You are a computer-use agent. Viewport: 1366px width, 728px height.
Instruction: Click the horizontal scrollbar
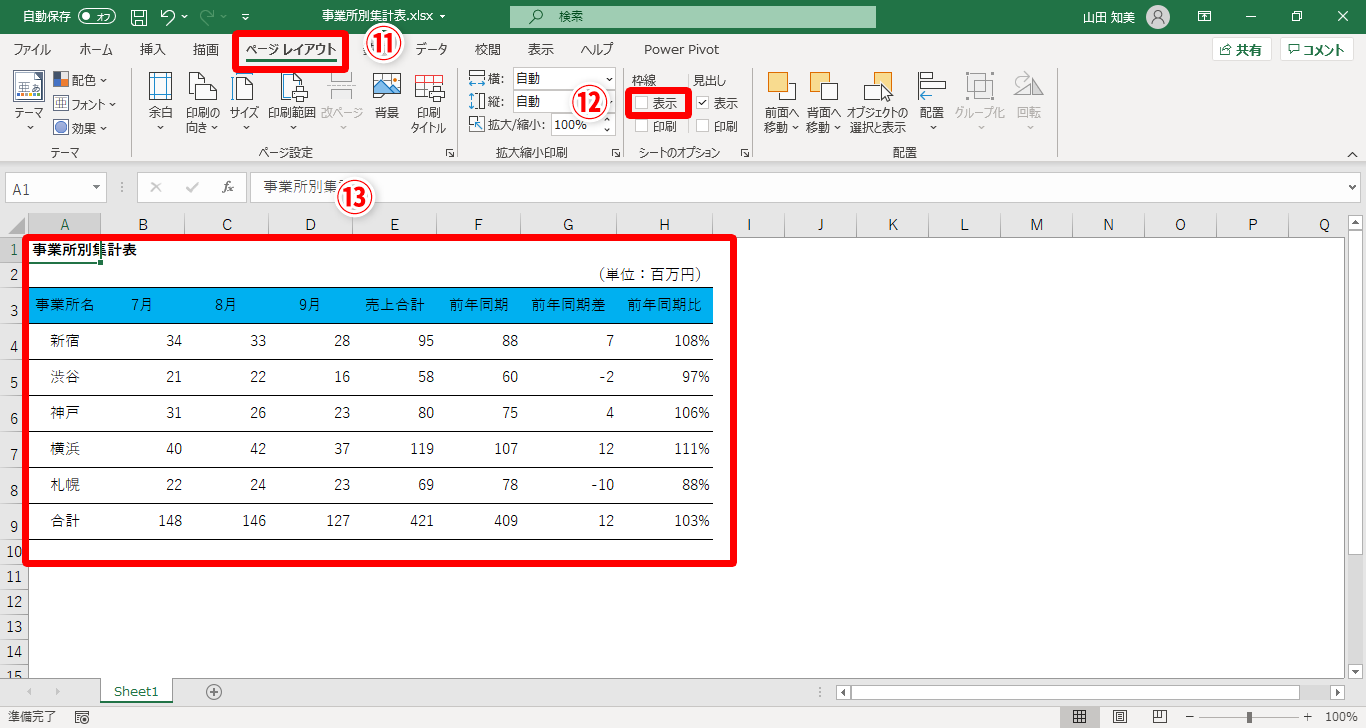[1075, 692]
